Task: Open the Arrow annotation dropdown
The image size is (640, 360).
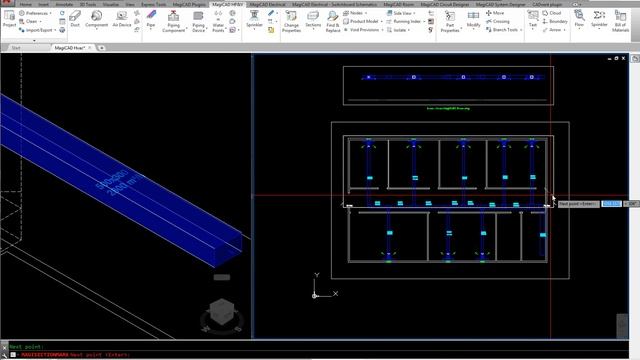Action: pos(554,30)
